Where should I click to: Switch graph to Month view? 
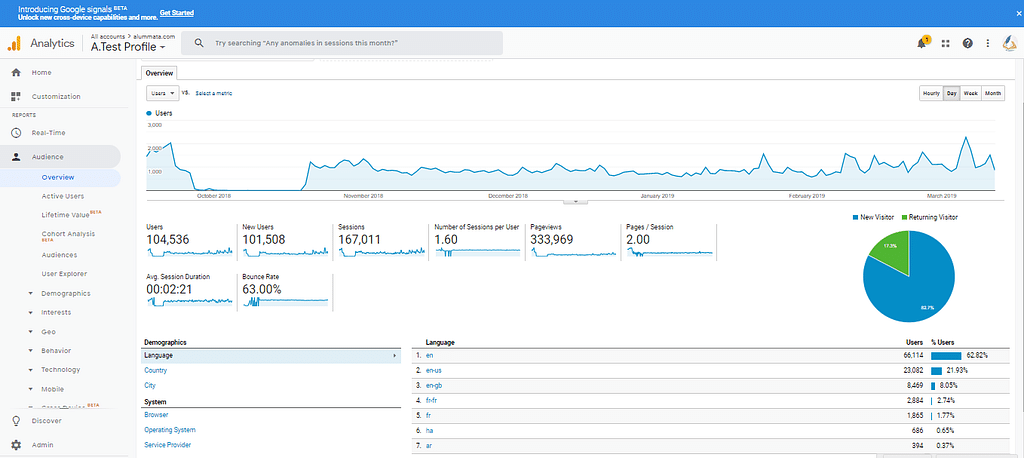click(993, 93)
